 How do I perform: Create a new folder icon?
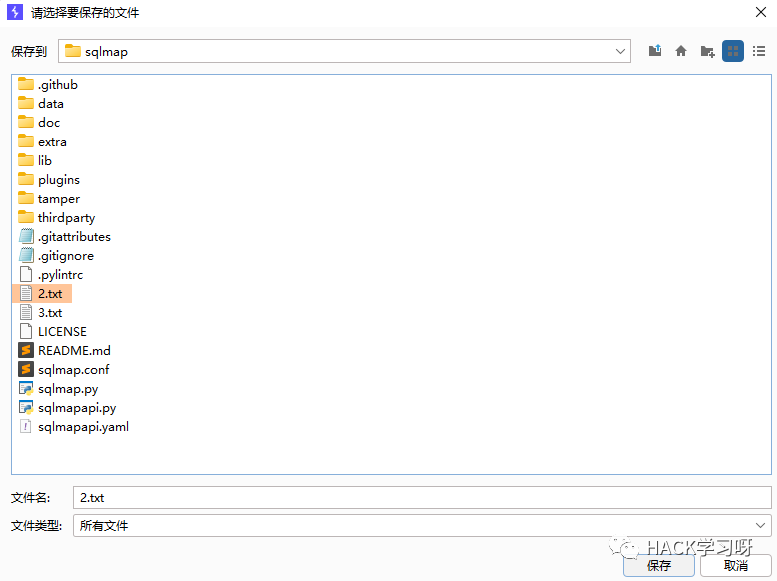point(707,51)
